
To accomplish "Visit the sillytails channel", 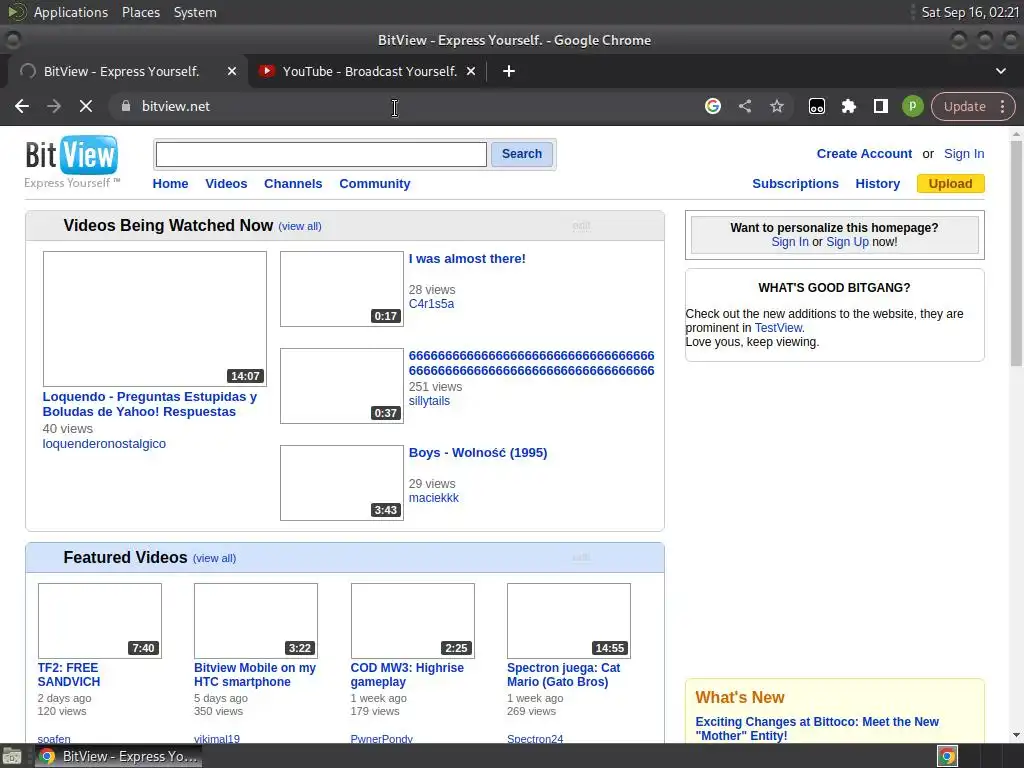I will [x=429, y=401].
